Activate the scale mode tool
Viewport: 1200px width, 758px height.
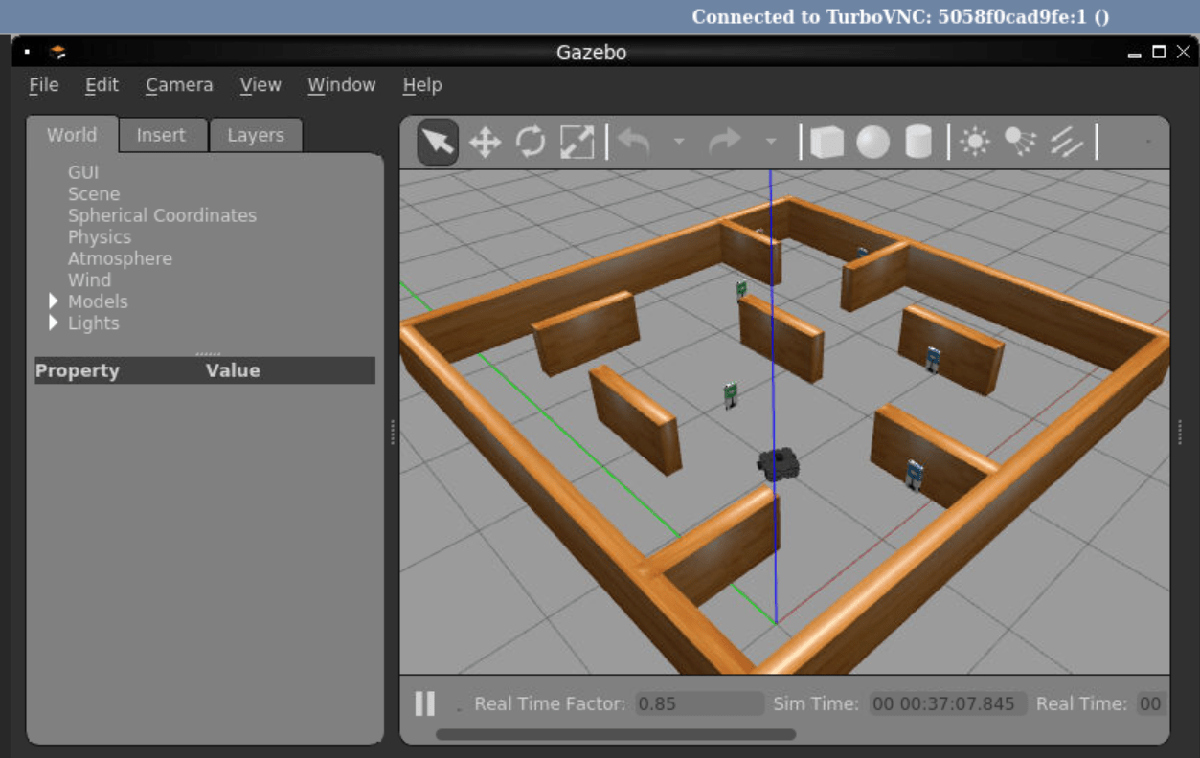[x=577, y=142]
